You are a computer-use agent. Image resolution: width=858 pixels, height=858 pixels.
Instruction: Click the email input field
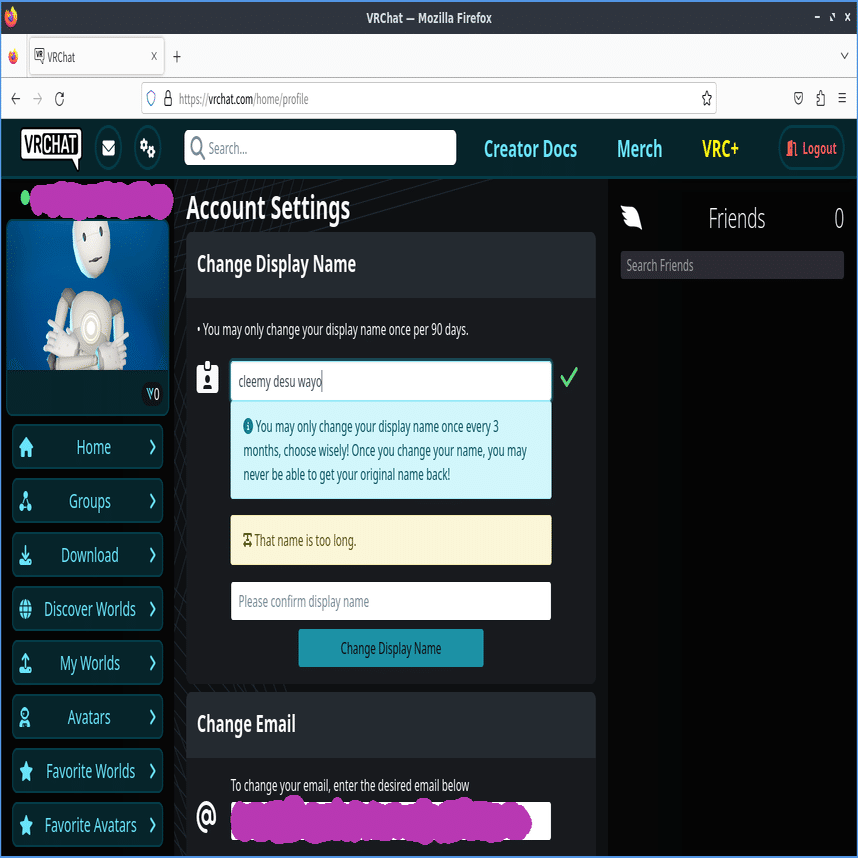tap(391, 820)
